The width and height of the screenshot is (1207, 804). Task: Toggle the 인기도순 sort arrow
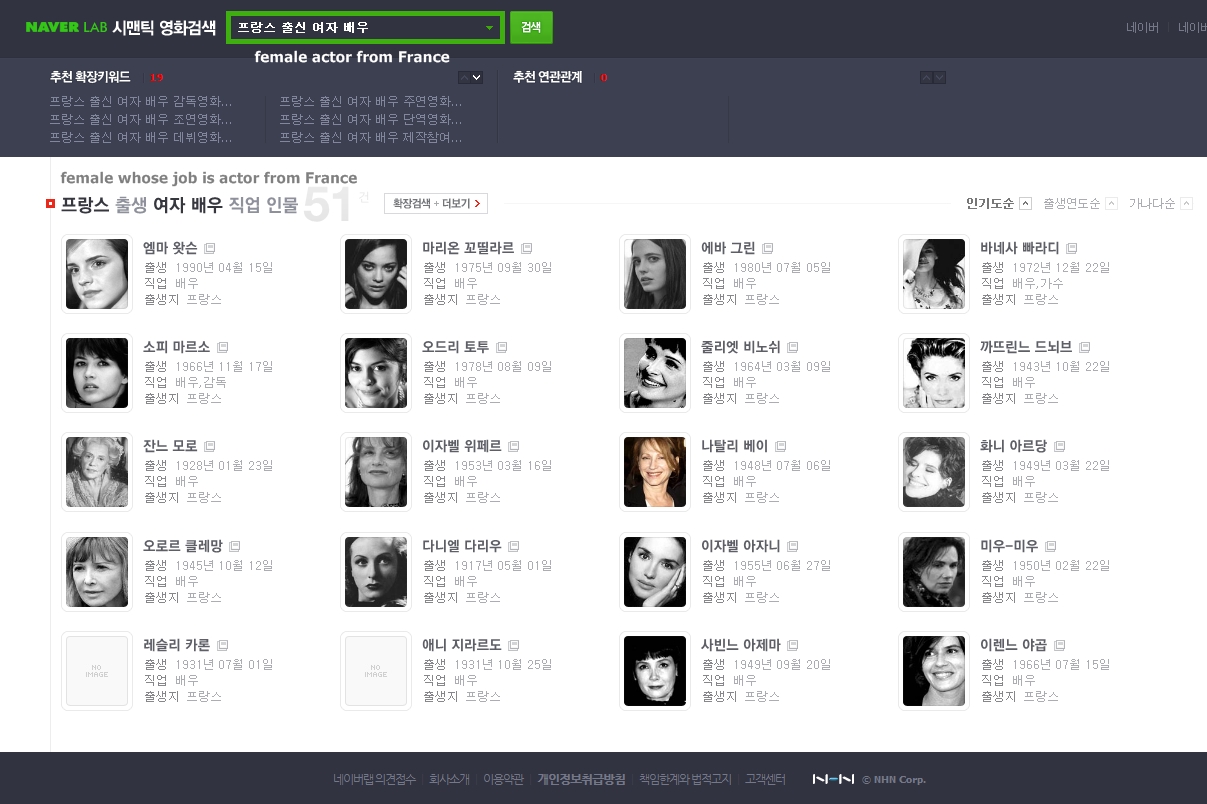point(1025,204)
